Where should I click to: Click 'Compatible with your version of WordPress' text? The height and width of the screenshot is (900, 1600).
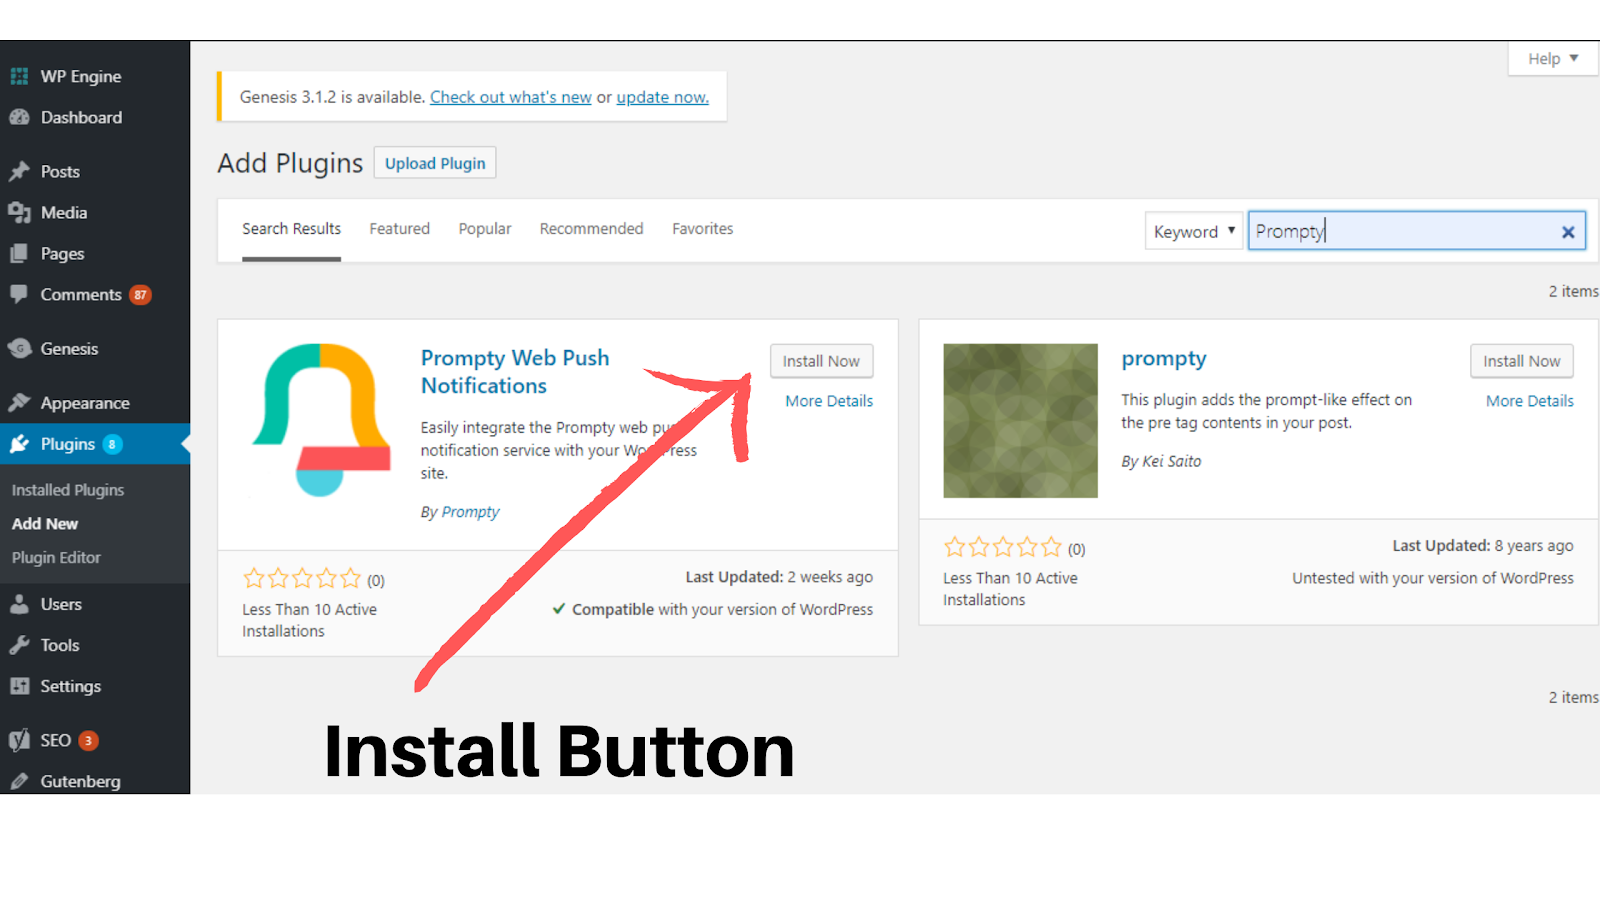713,609
